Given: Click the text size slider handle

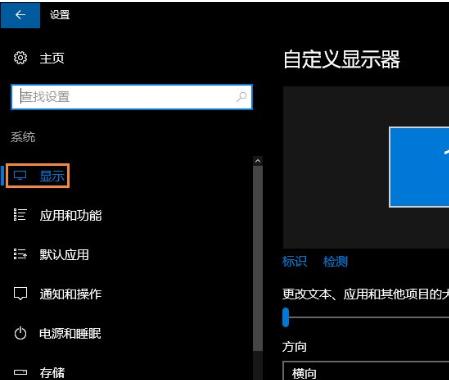Looking at the screenshot, I should [x=286, y=317].
